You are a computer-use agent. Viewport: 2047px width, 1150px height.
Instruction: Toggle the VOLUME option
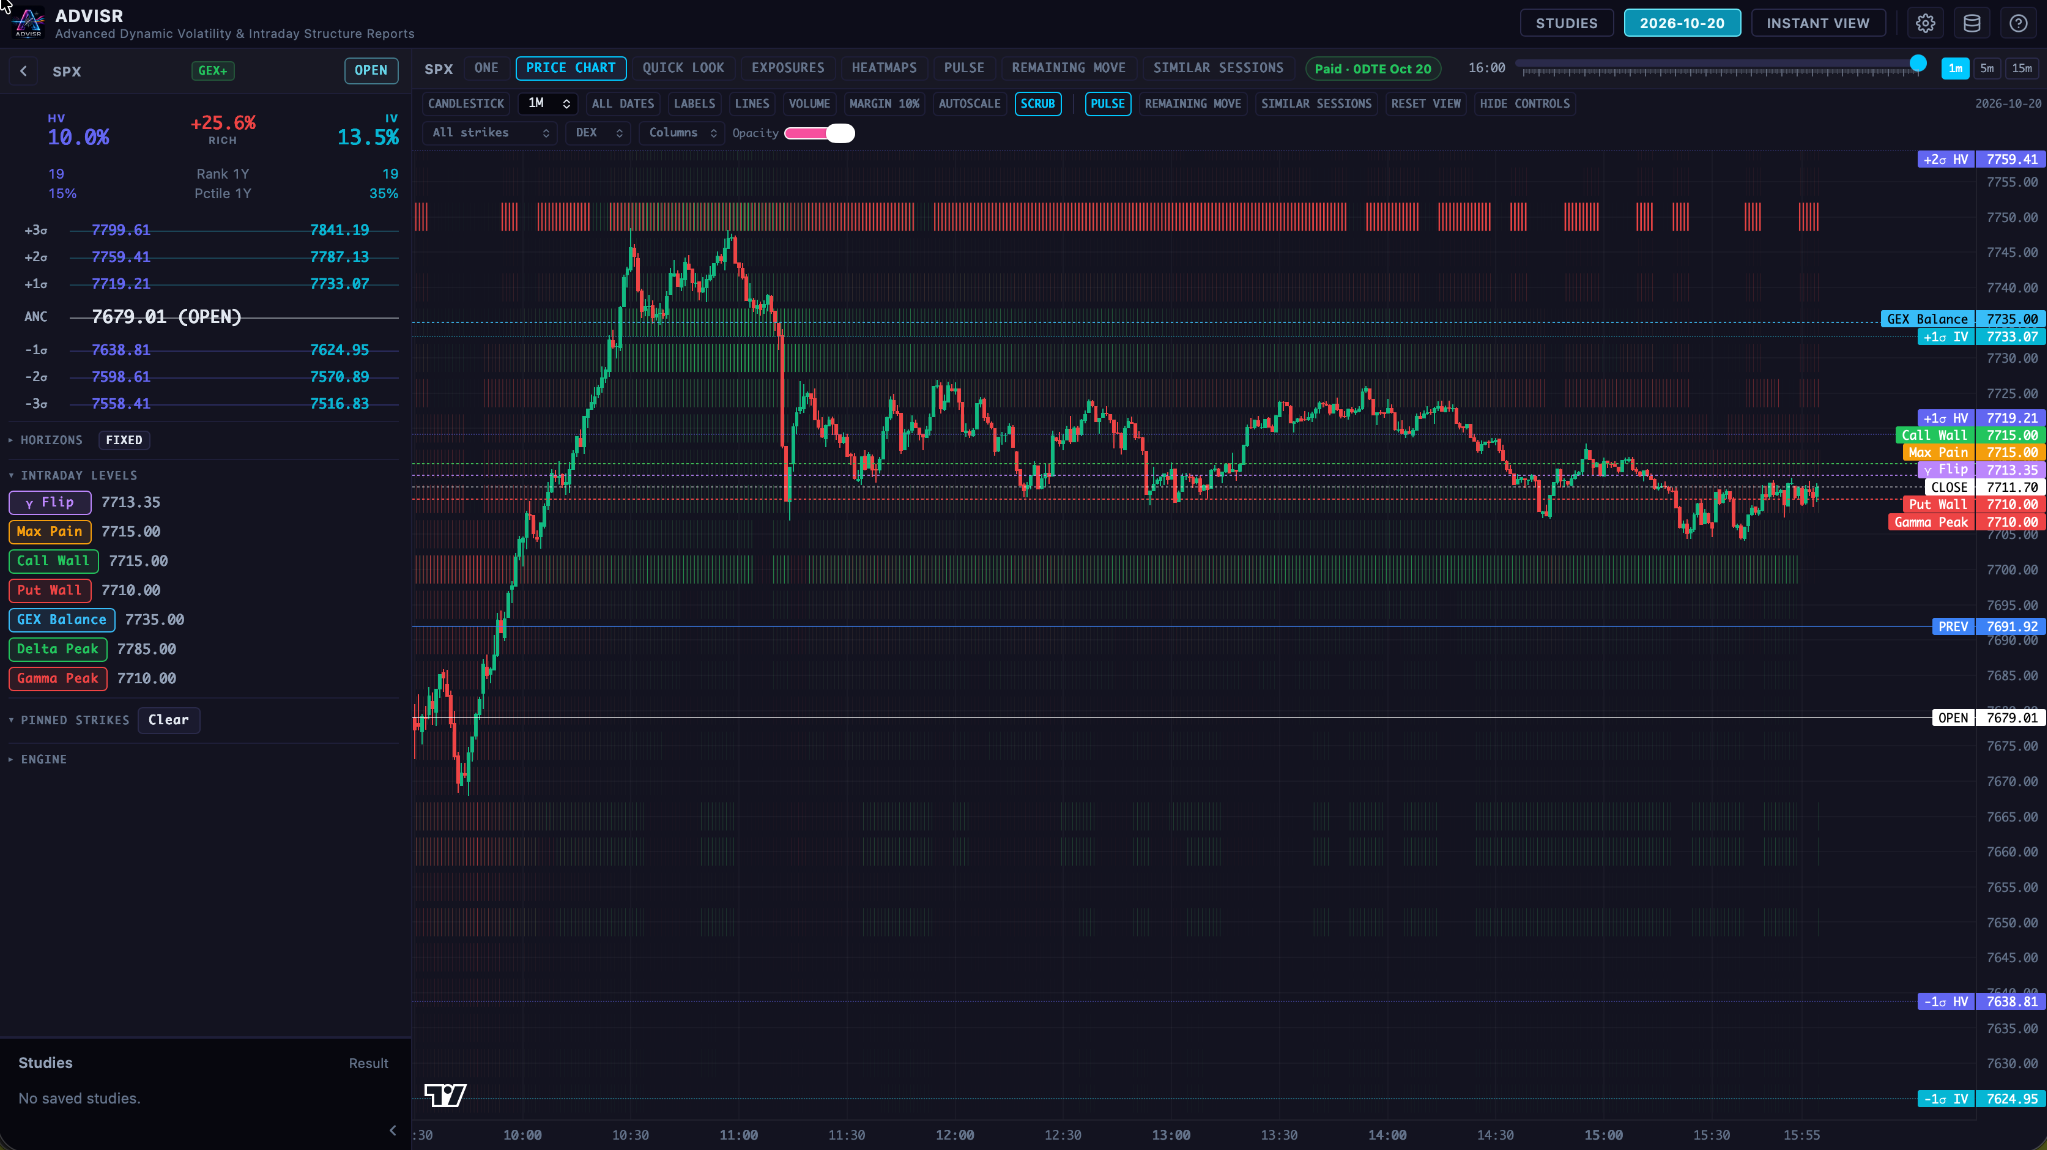[809, 104]
